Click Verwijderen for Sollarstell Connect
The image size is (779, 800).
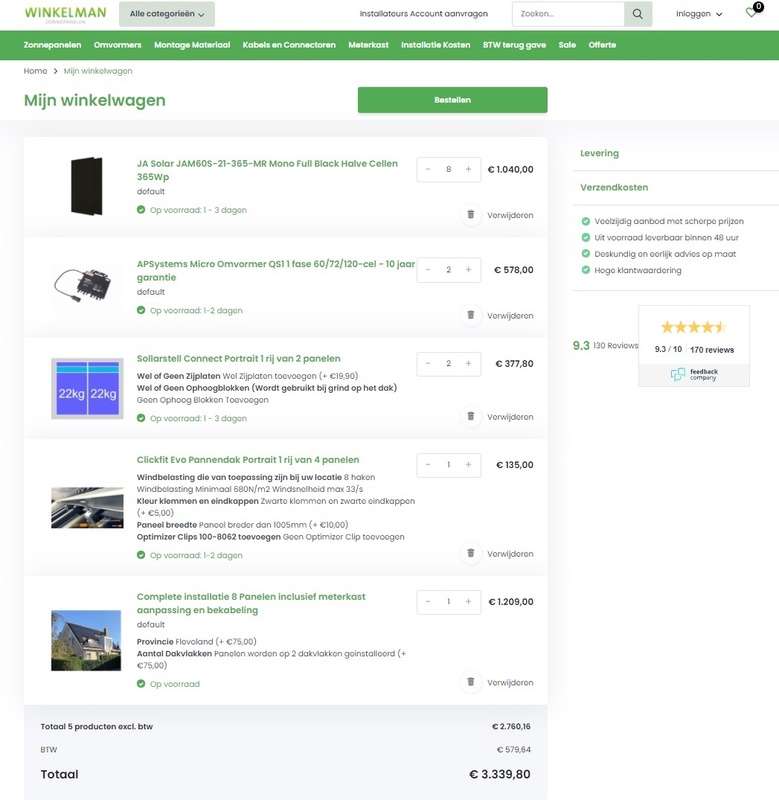(x=510, y=417)
